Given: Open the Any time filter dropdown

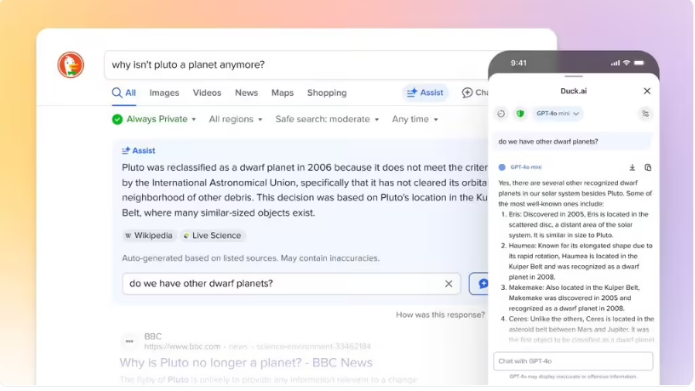Looking at the screenshot, I should 415,119.
